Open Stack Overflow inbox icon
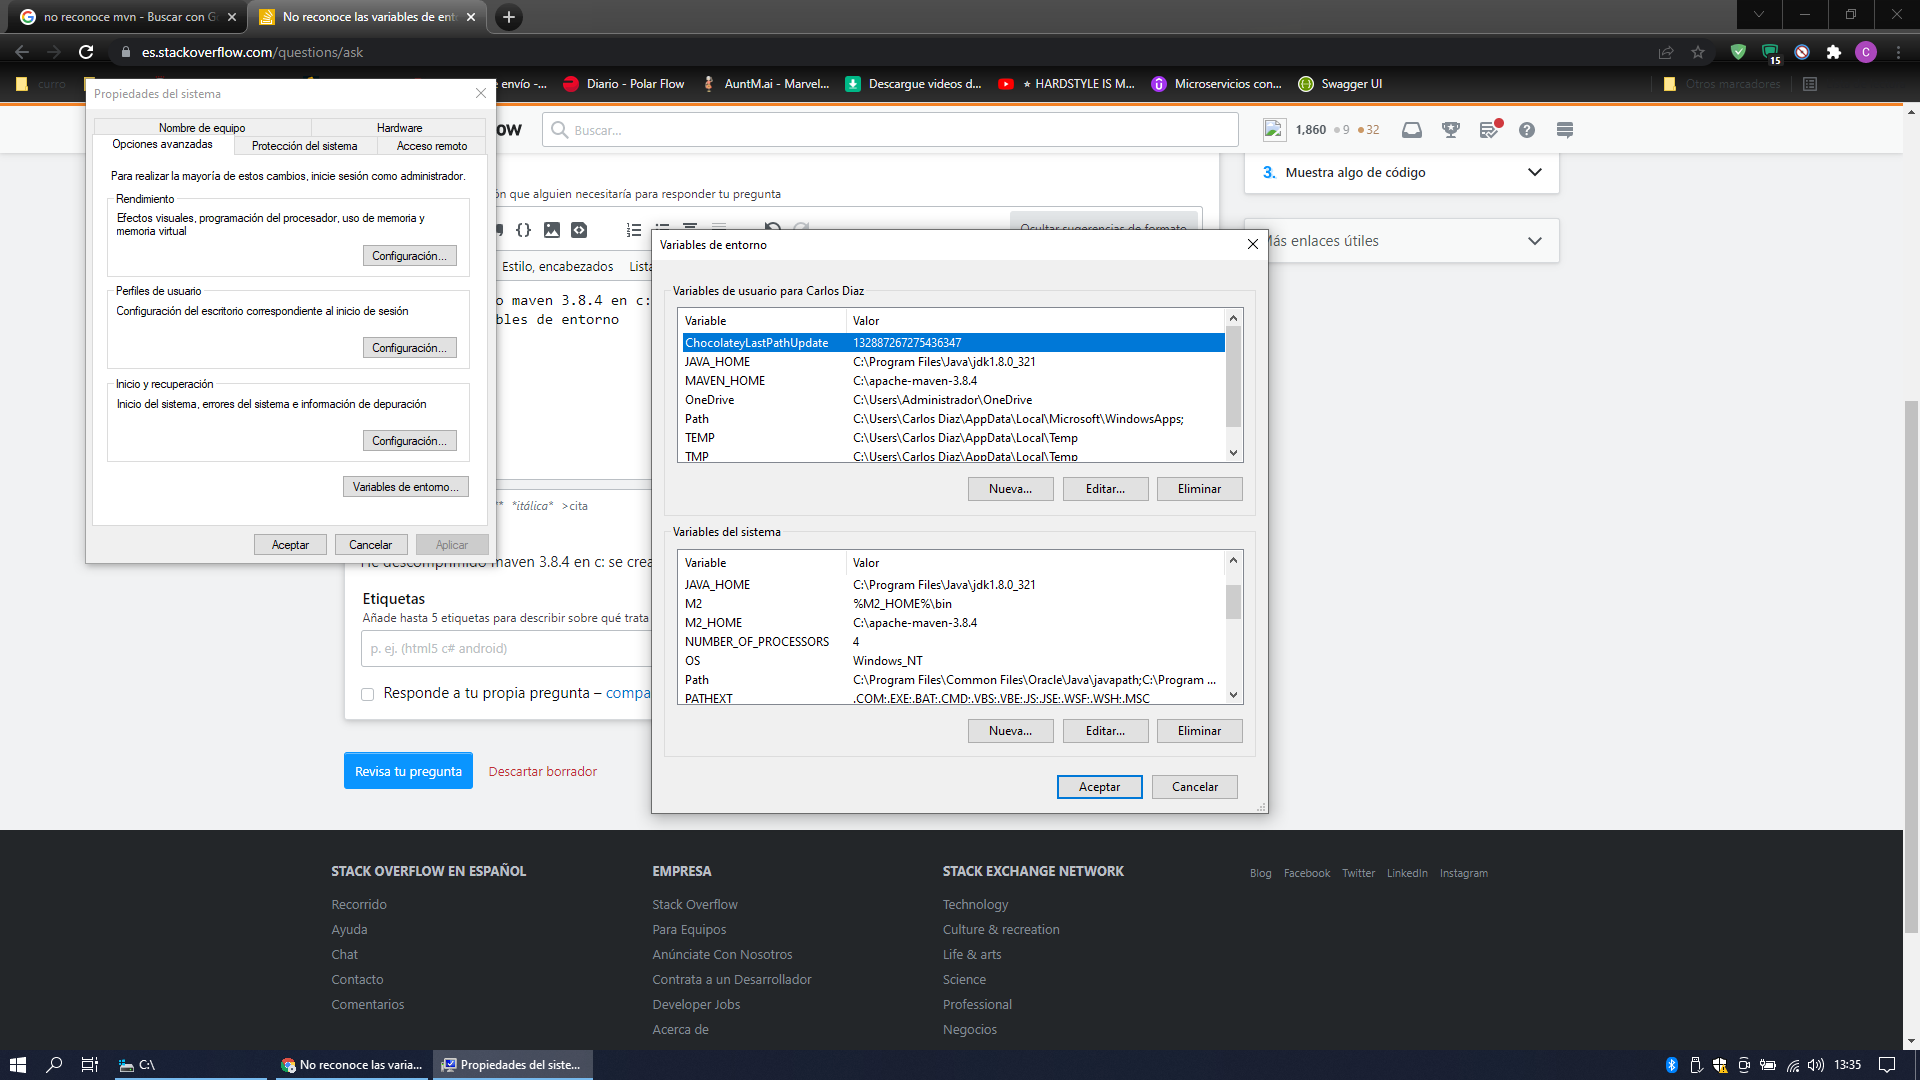 1412,130
